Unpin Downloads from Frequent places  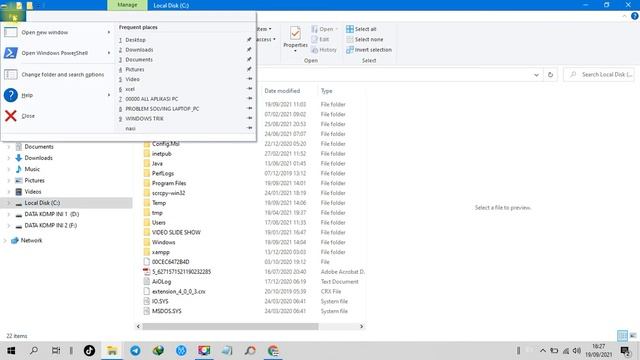249,49
